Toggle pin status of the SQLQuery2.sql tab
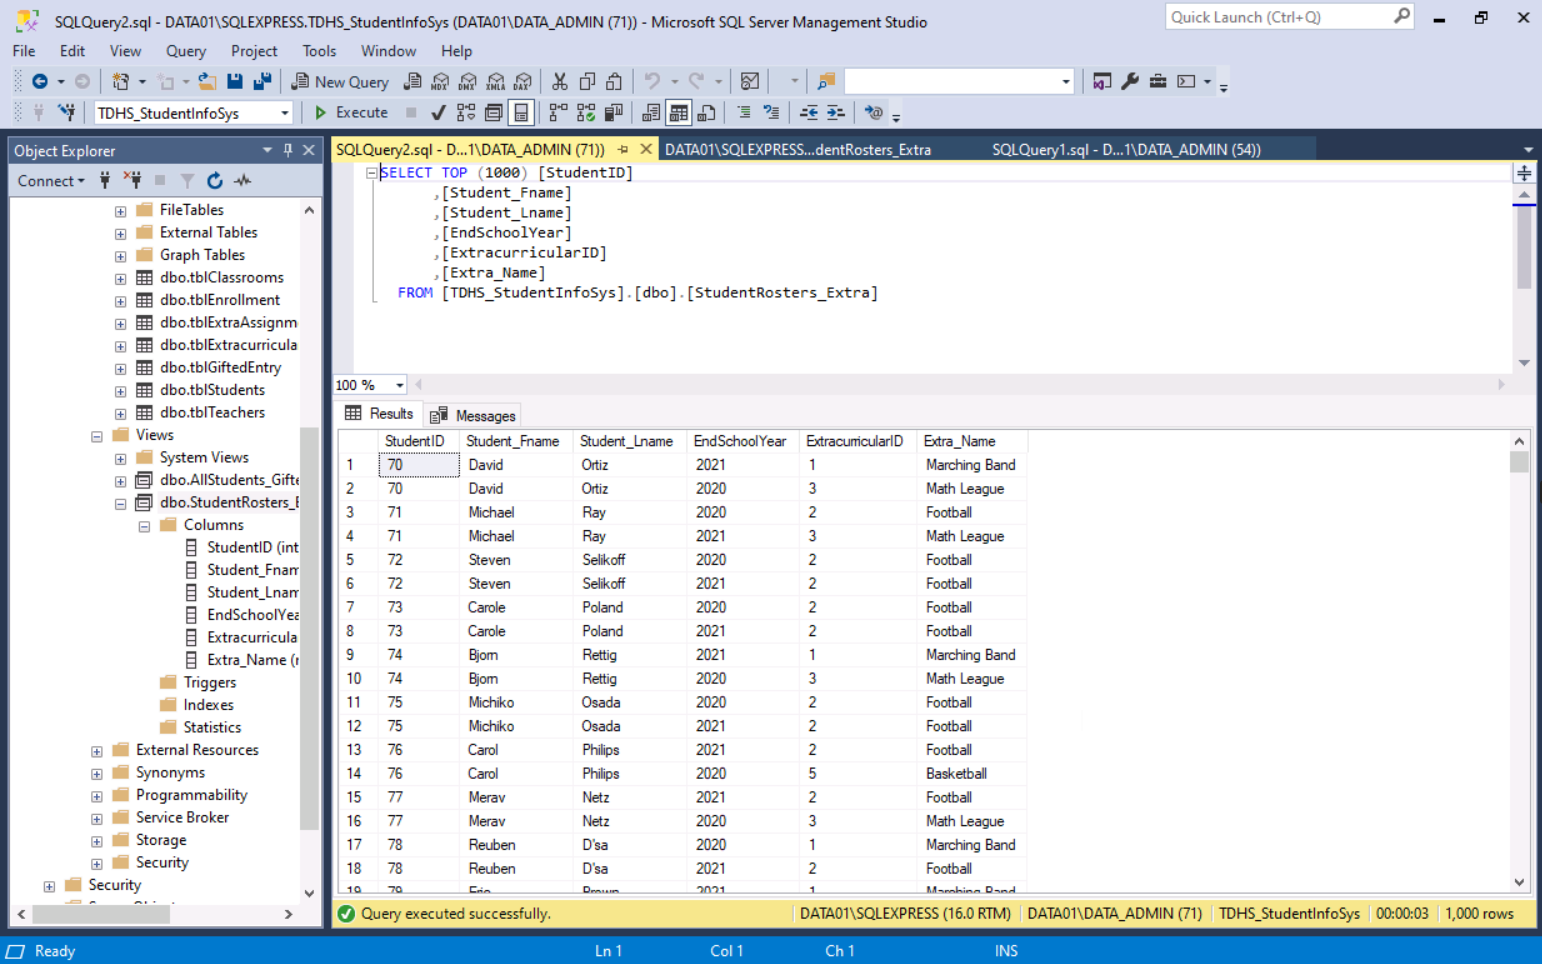1542x964 pixels. pos(623,149)
